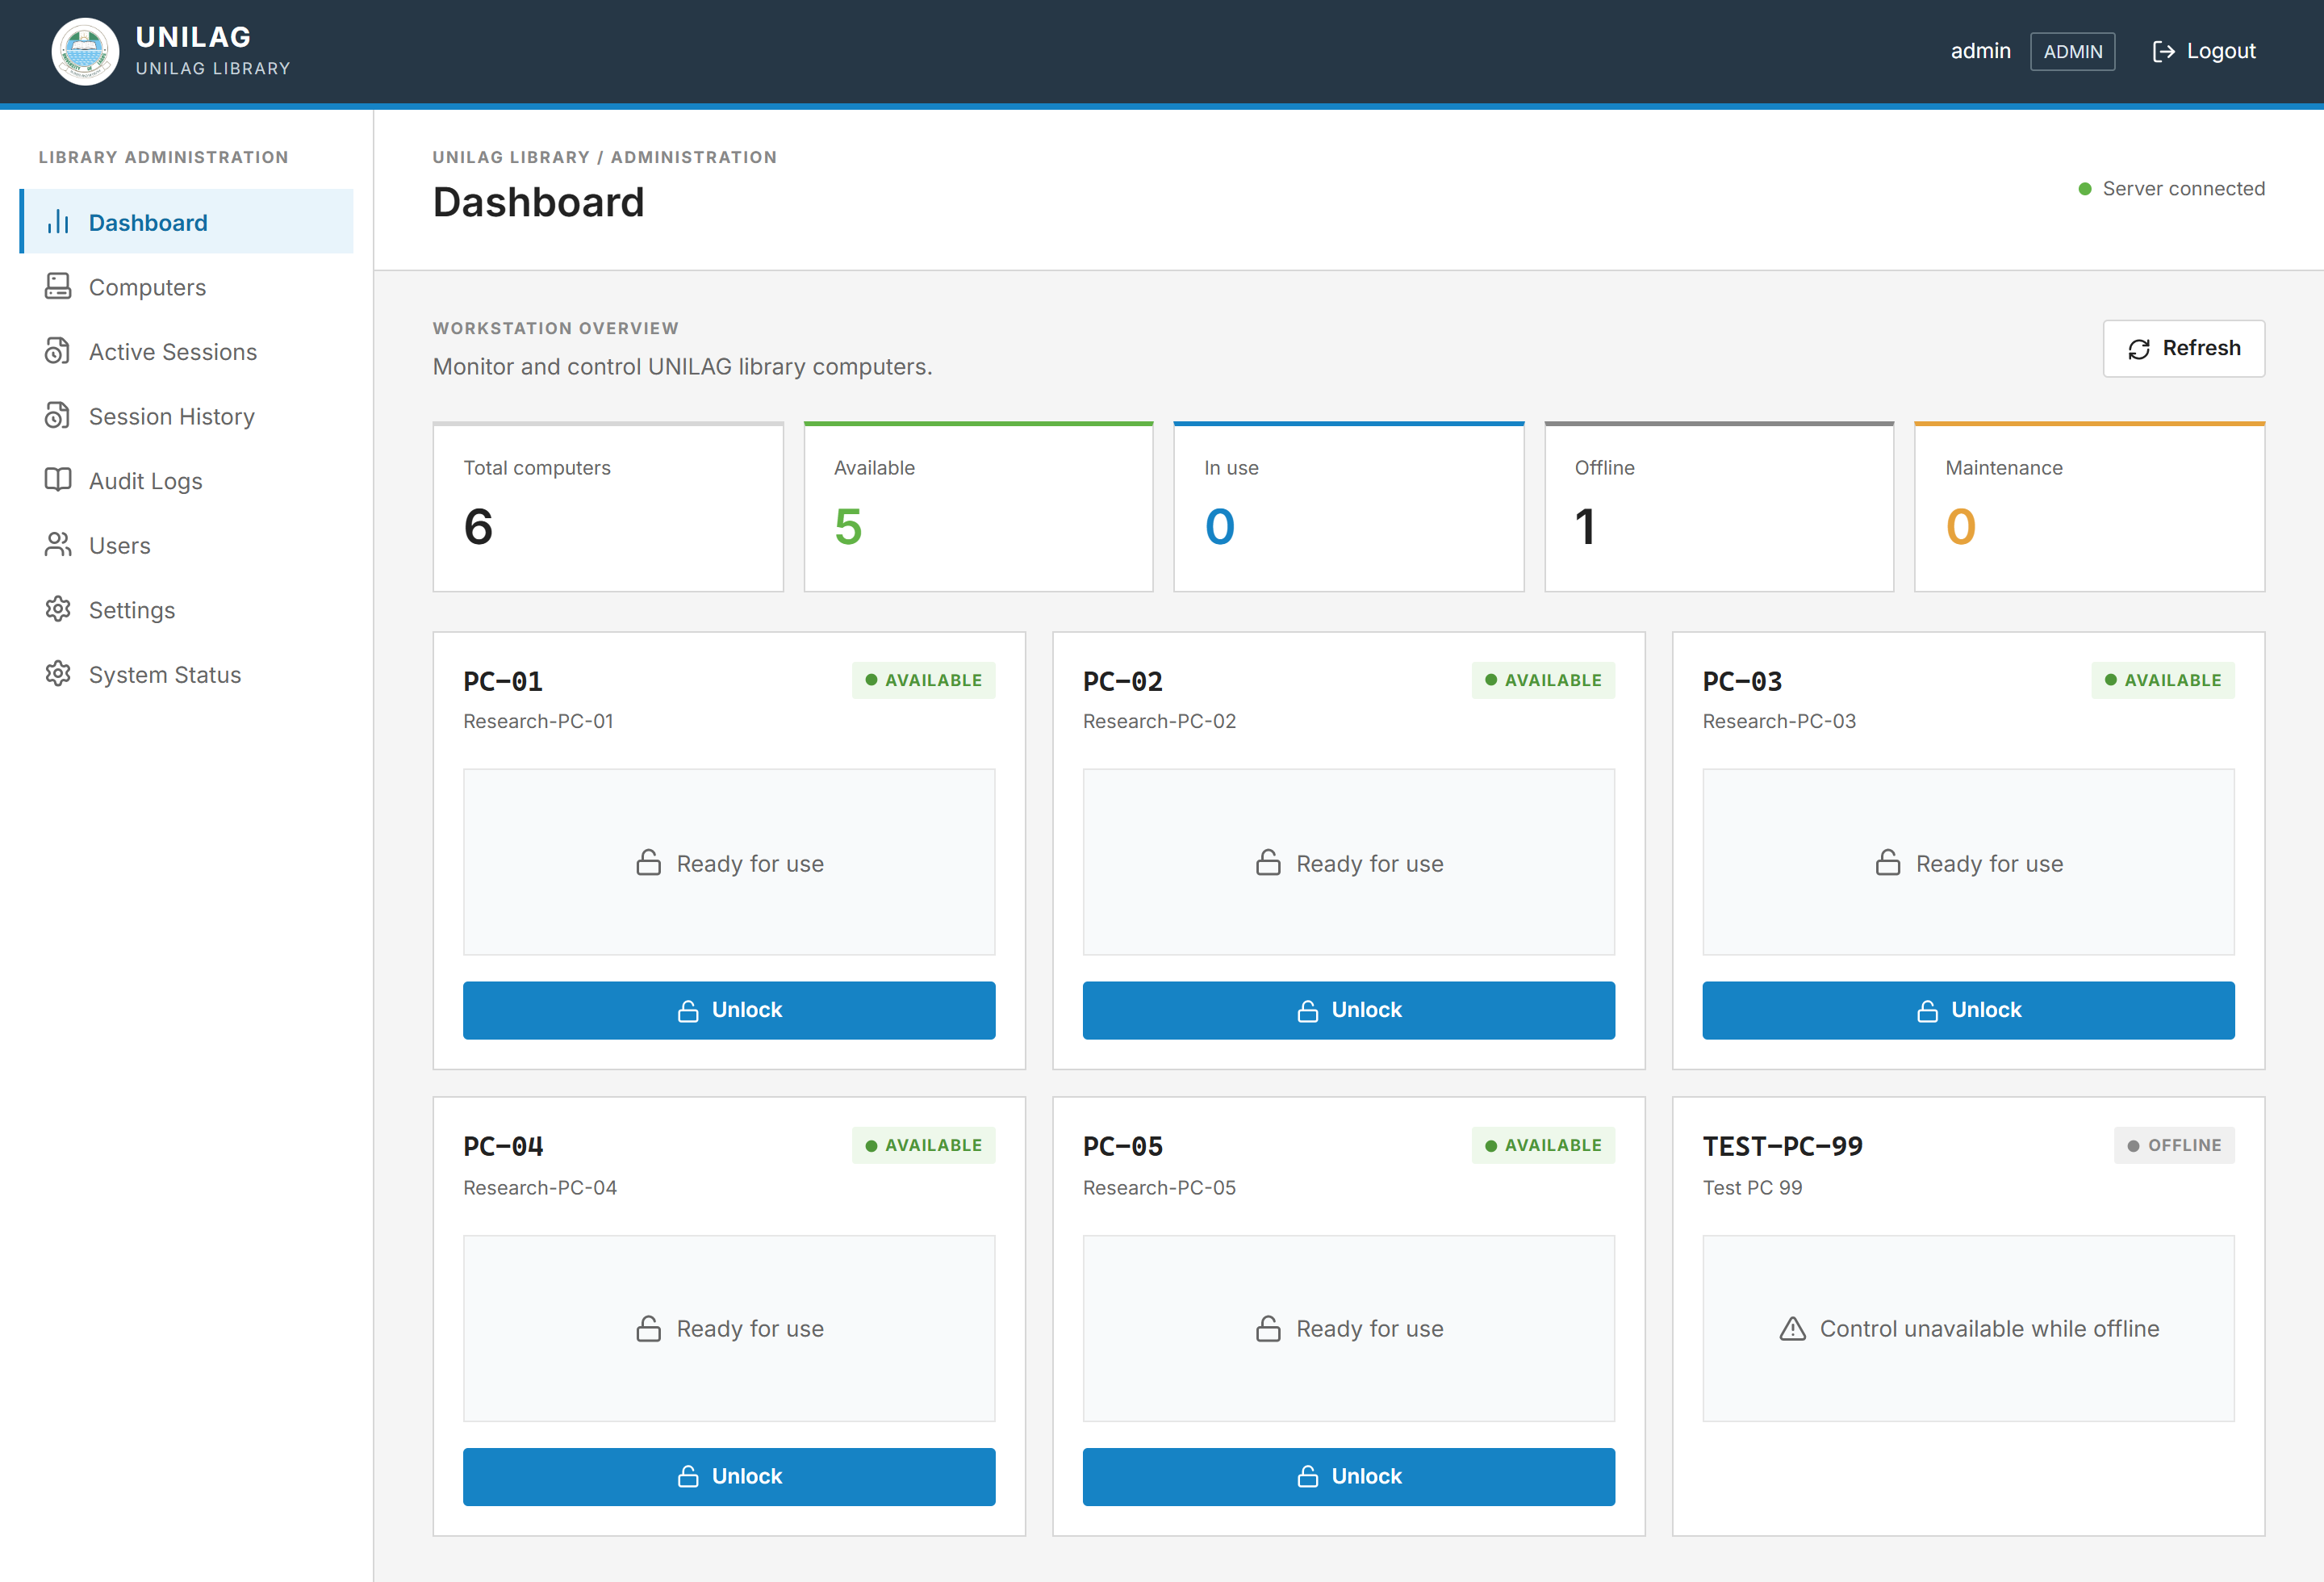
Task: Click the Refresh circular arrows icon
Action: (x=2139, y=349)
